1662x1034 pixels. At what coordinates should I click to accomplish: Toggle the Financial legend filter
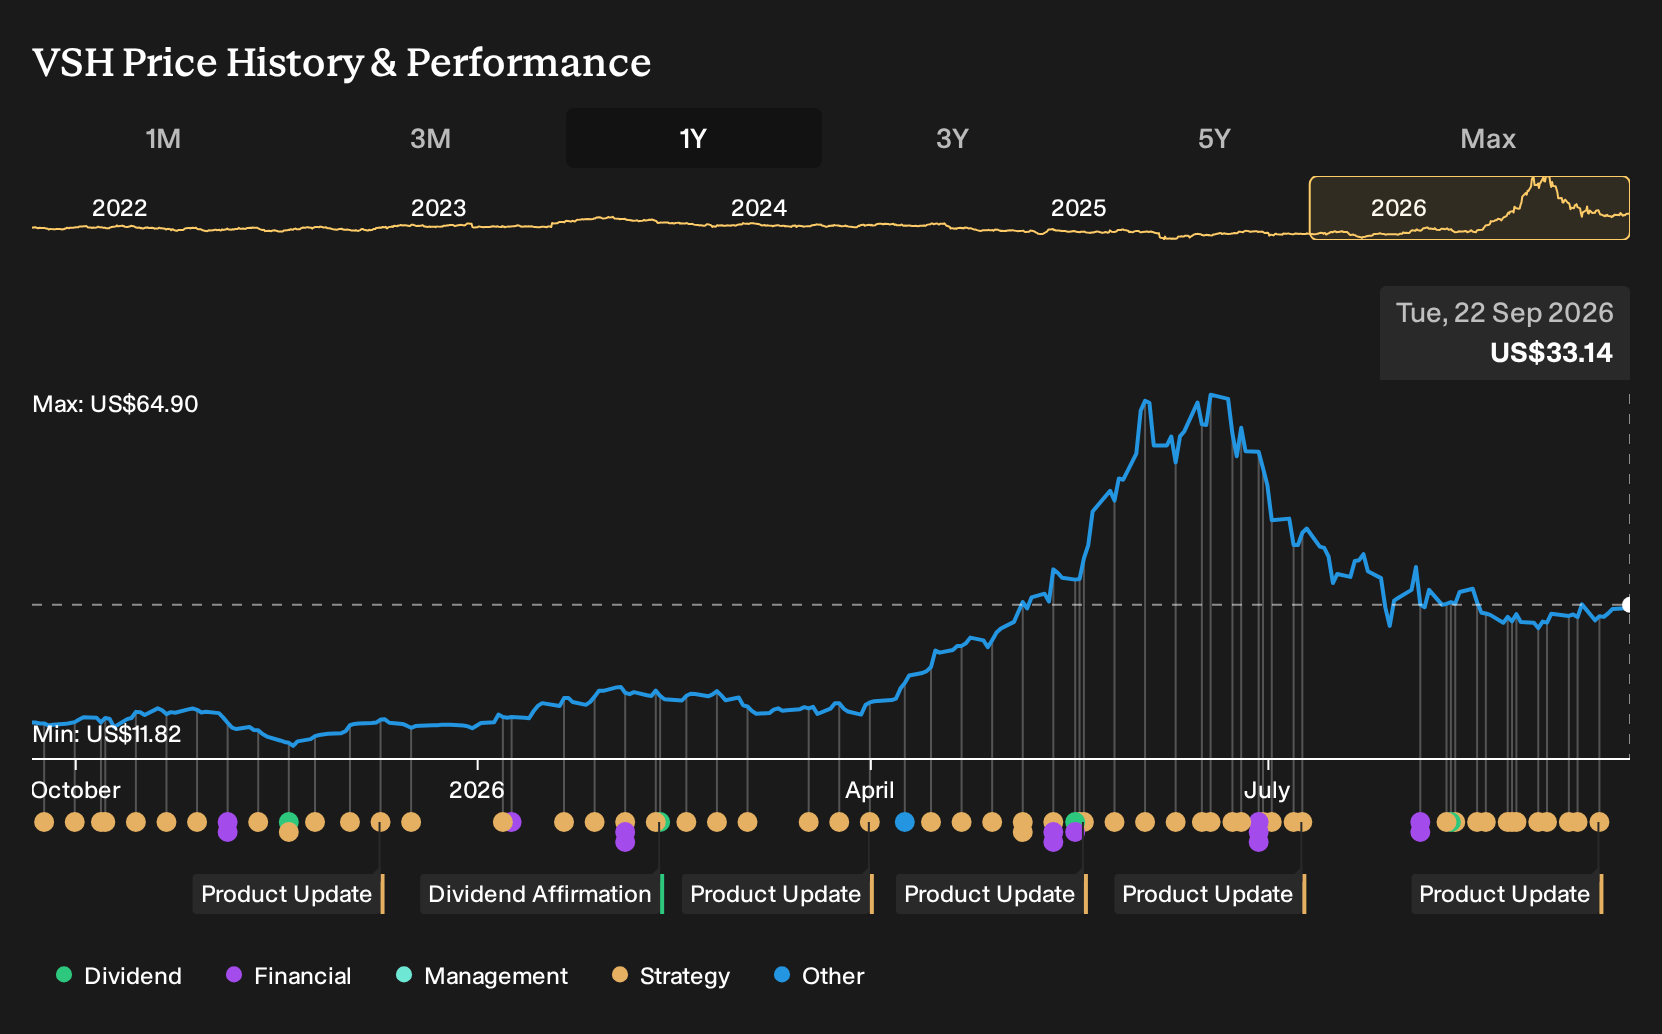(289, 976)
